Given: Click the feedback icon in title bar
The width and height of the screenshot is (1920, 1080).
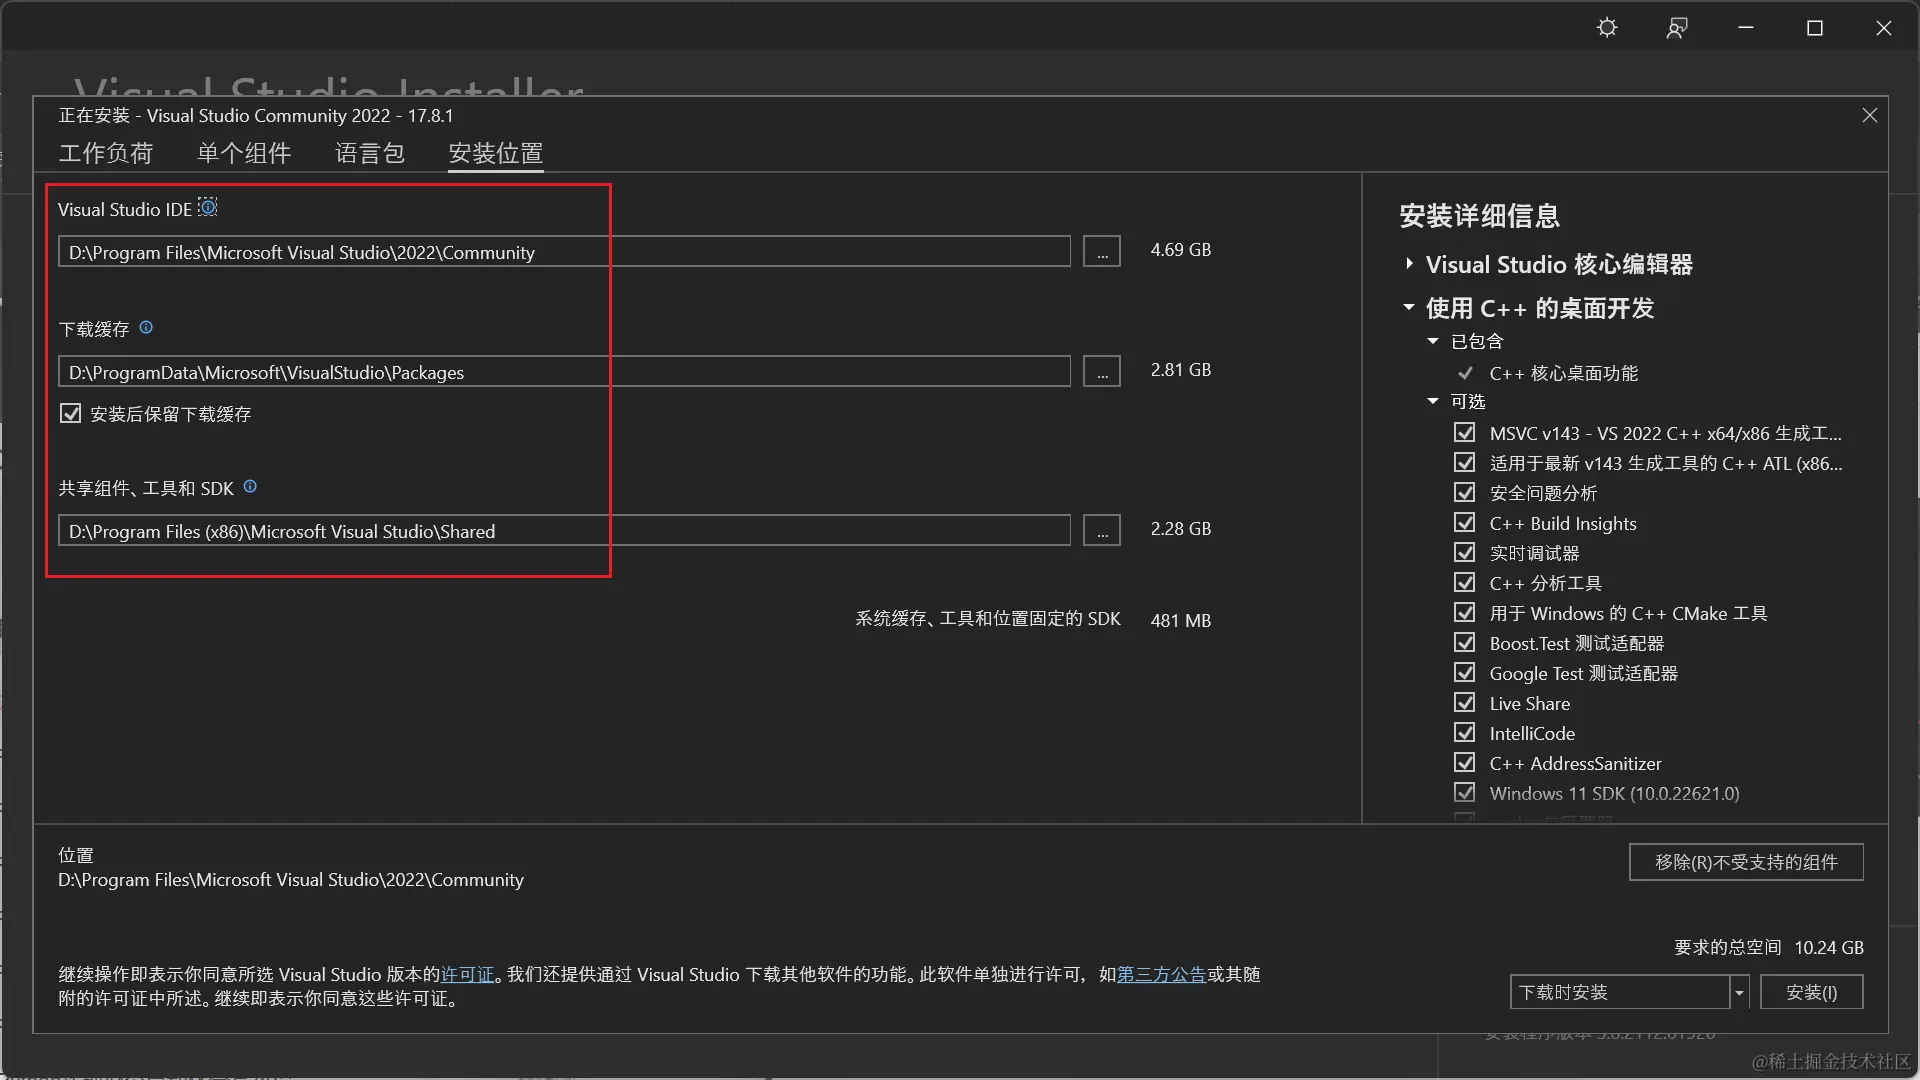Looking at the screenshot, I should (1677, 28).
